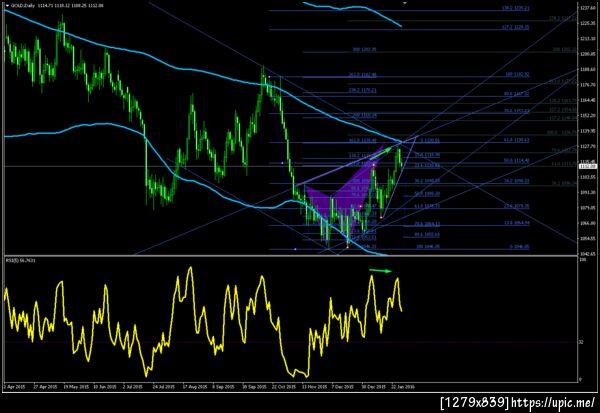Click the RSI scale value 0
Viewport: 600px width, 413px height.
[580, 379]
